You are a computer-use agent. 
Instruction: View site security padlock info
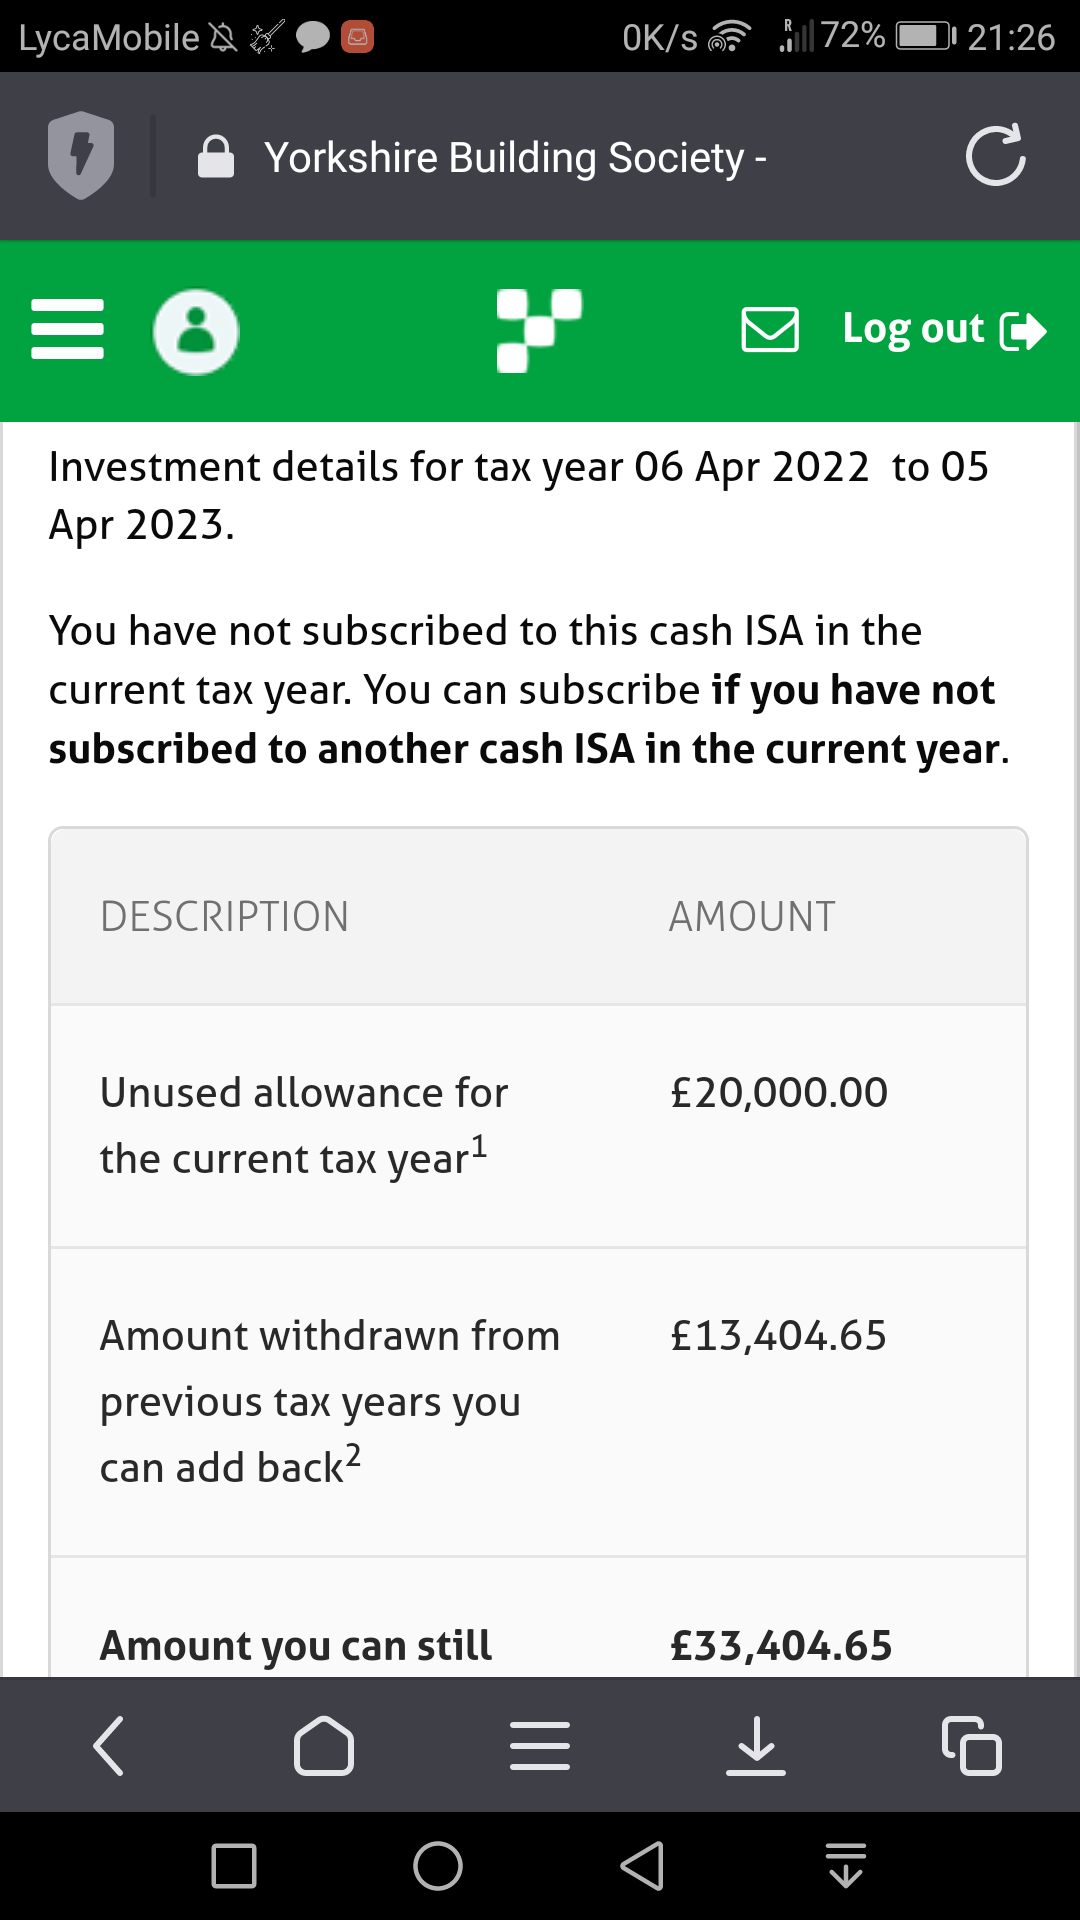(216, 157)
